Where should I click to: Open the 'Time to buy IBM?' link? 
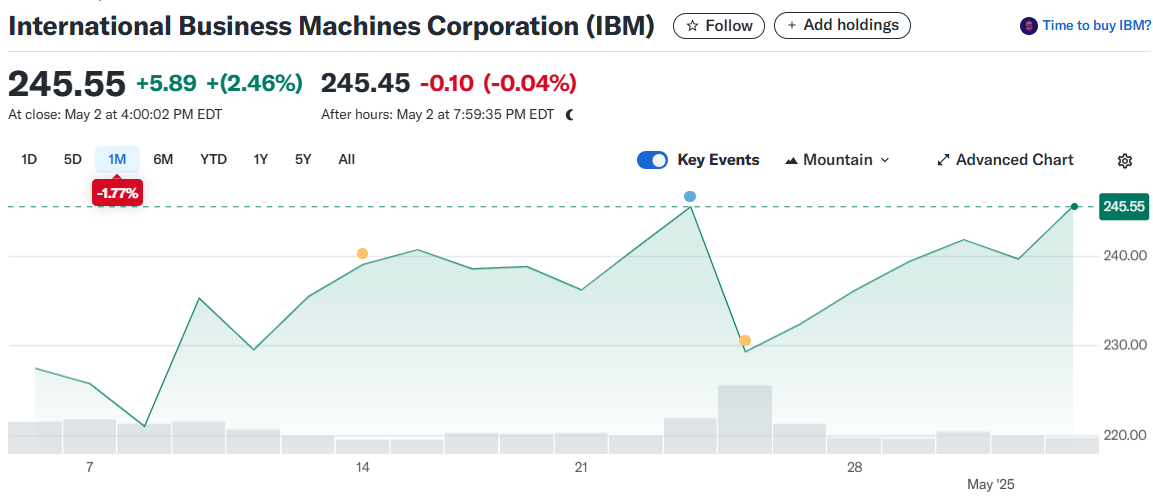1096,26
